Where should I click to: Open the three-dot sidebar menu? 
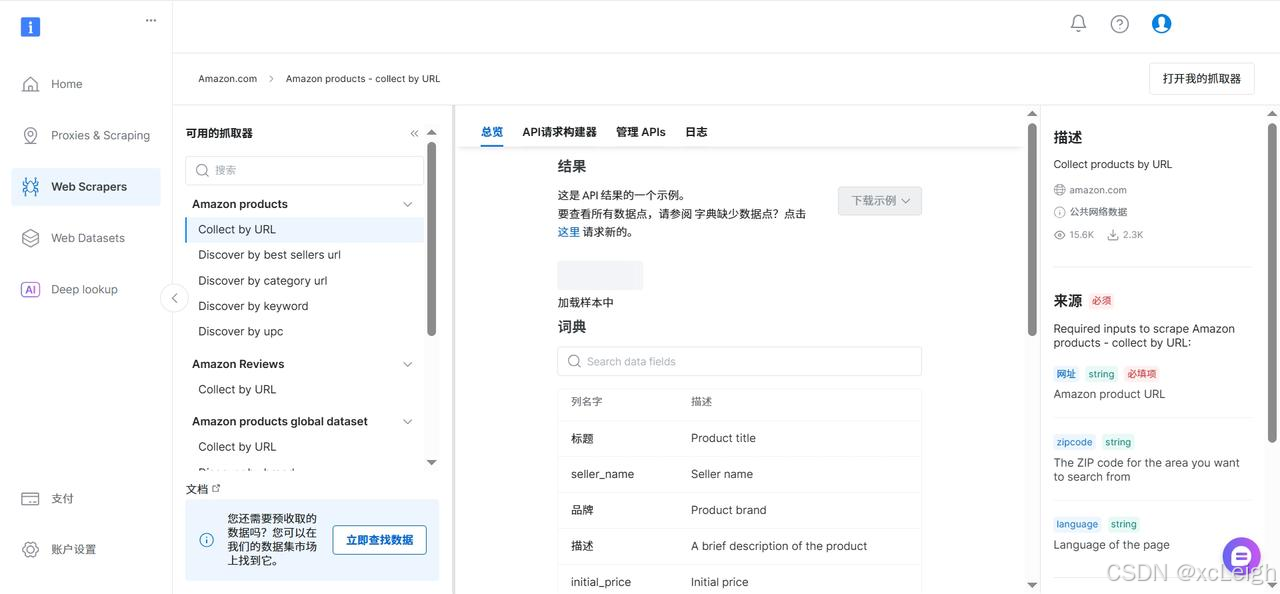[x=151, y=20]
